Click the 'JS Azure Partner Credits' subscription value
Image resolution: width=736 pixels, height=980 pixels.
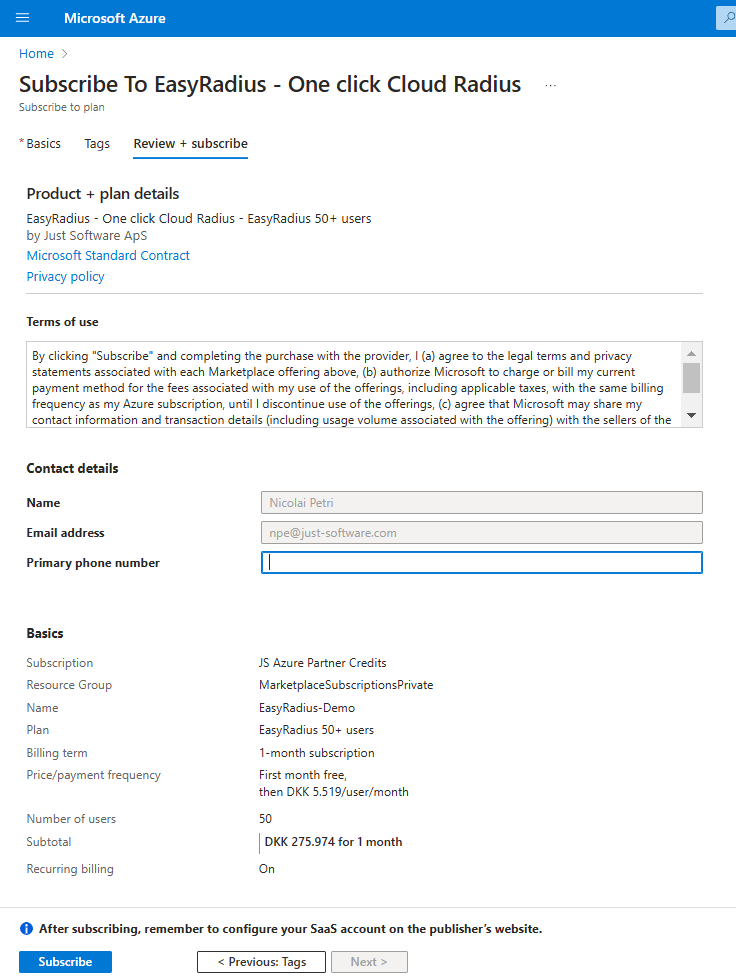click(322, 663)
